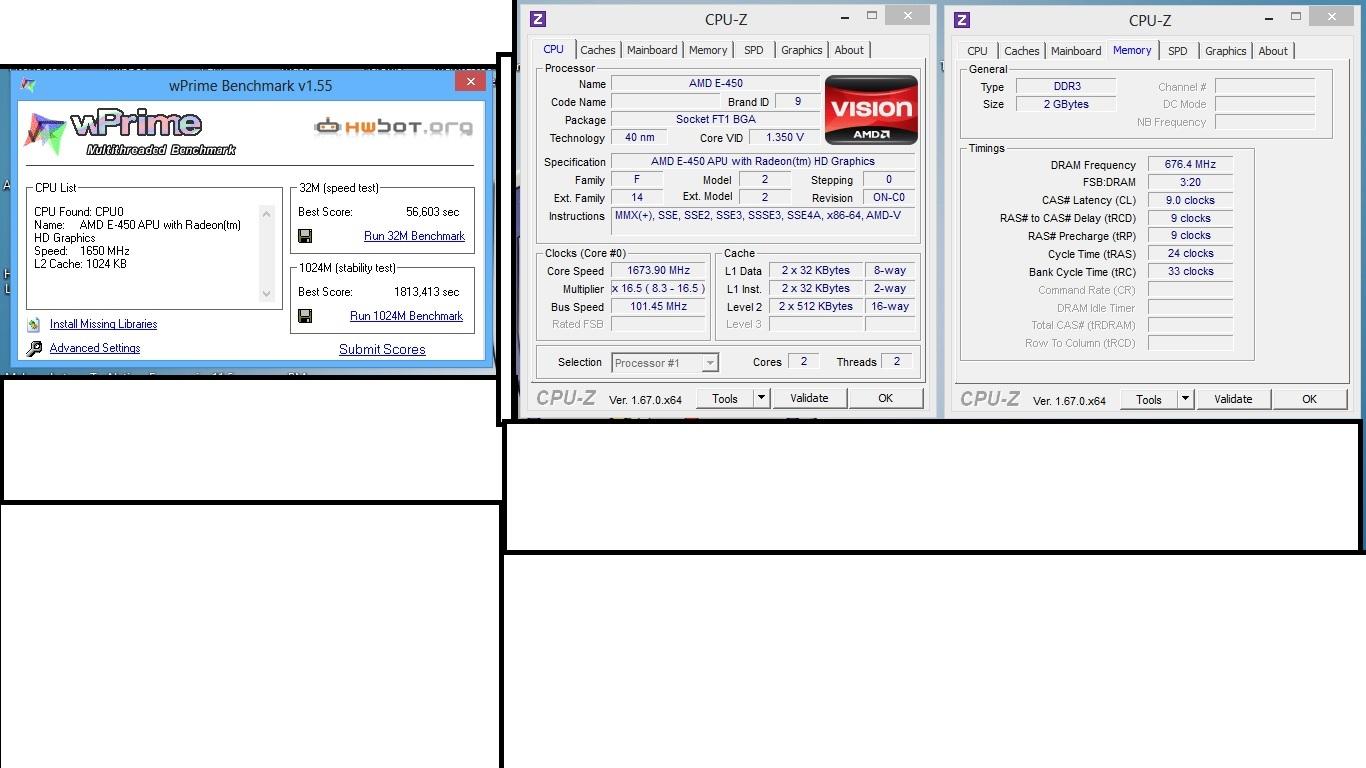Open the Graphics tab in the left CPU-Z window
Screen dimensions: 1366x768
(802, 50)
